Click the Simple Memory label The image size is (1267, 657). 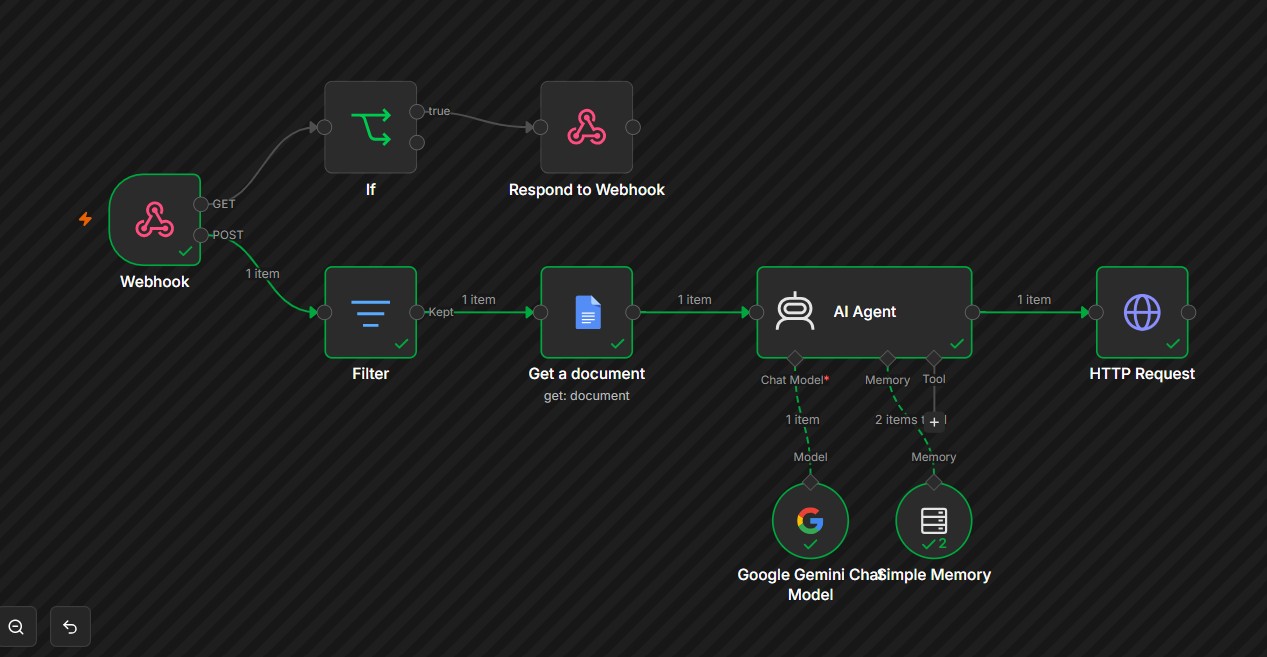pos(934,575)
